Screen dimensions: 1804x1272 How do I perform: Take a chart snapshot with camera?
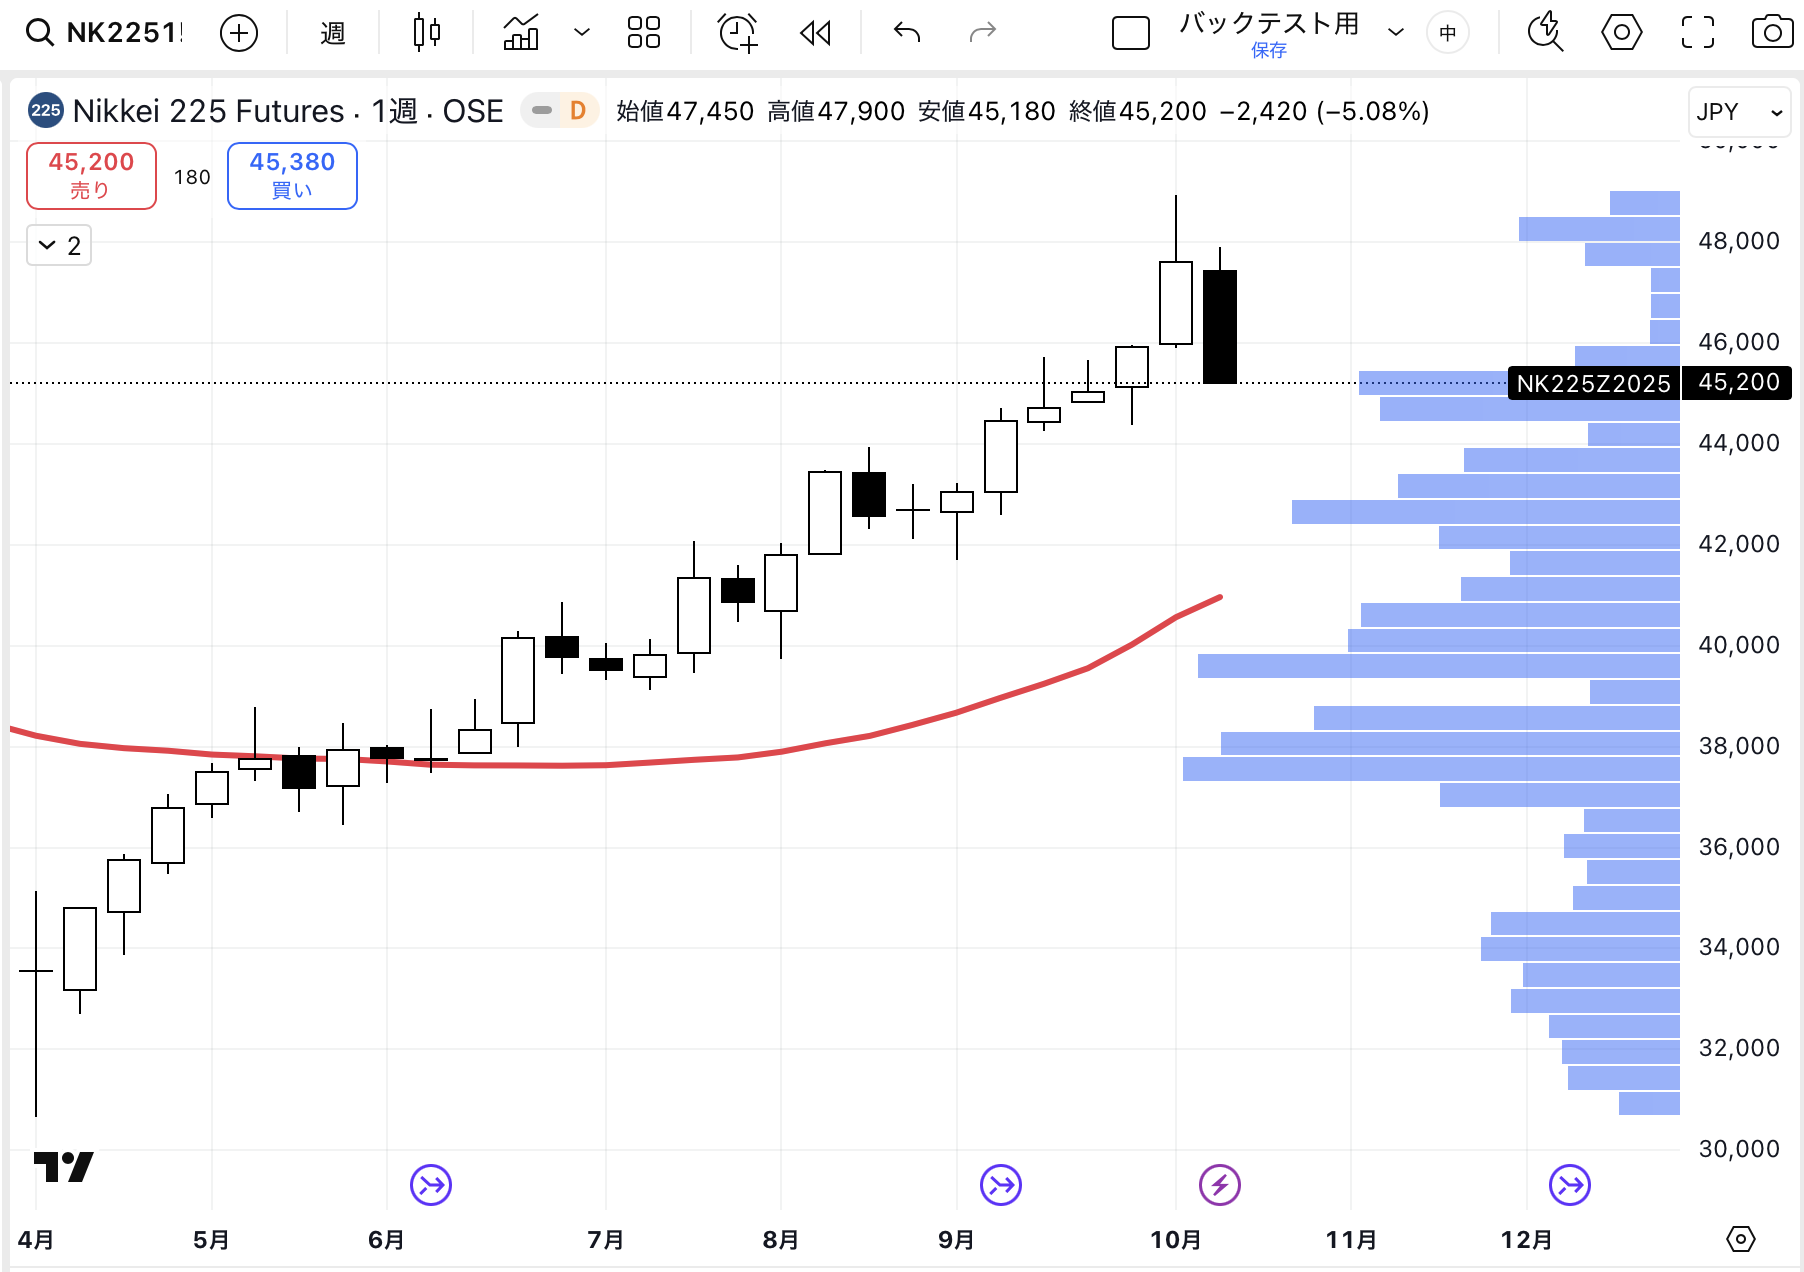tap(1772, 33)
